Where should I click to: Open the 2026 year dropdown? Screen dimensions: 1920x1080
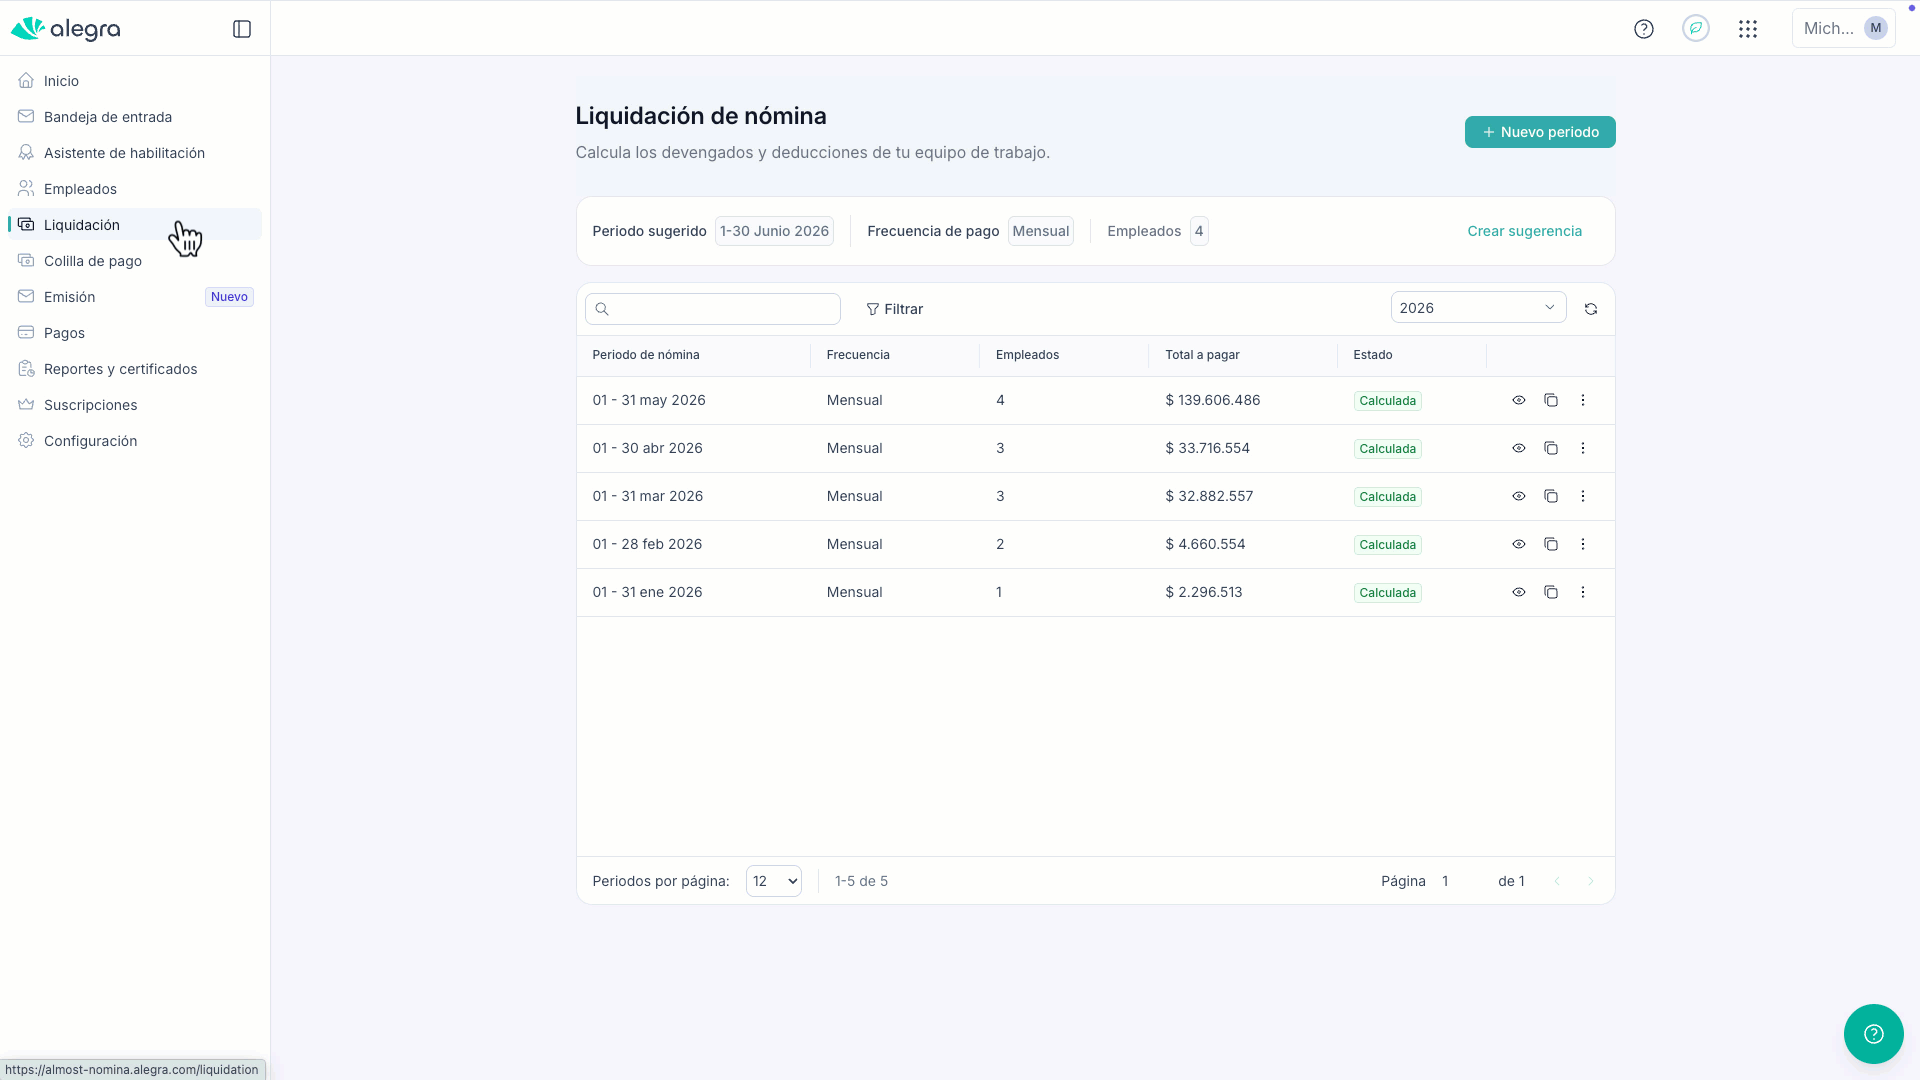pyautogui.click(x=1478, y=308)
